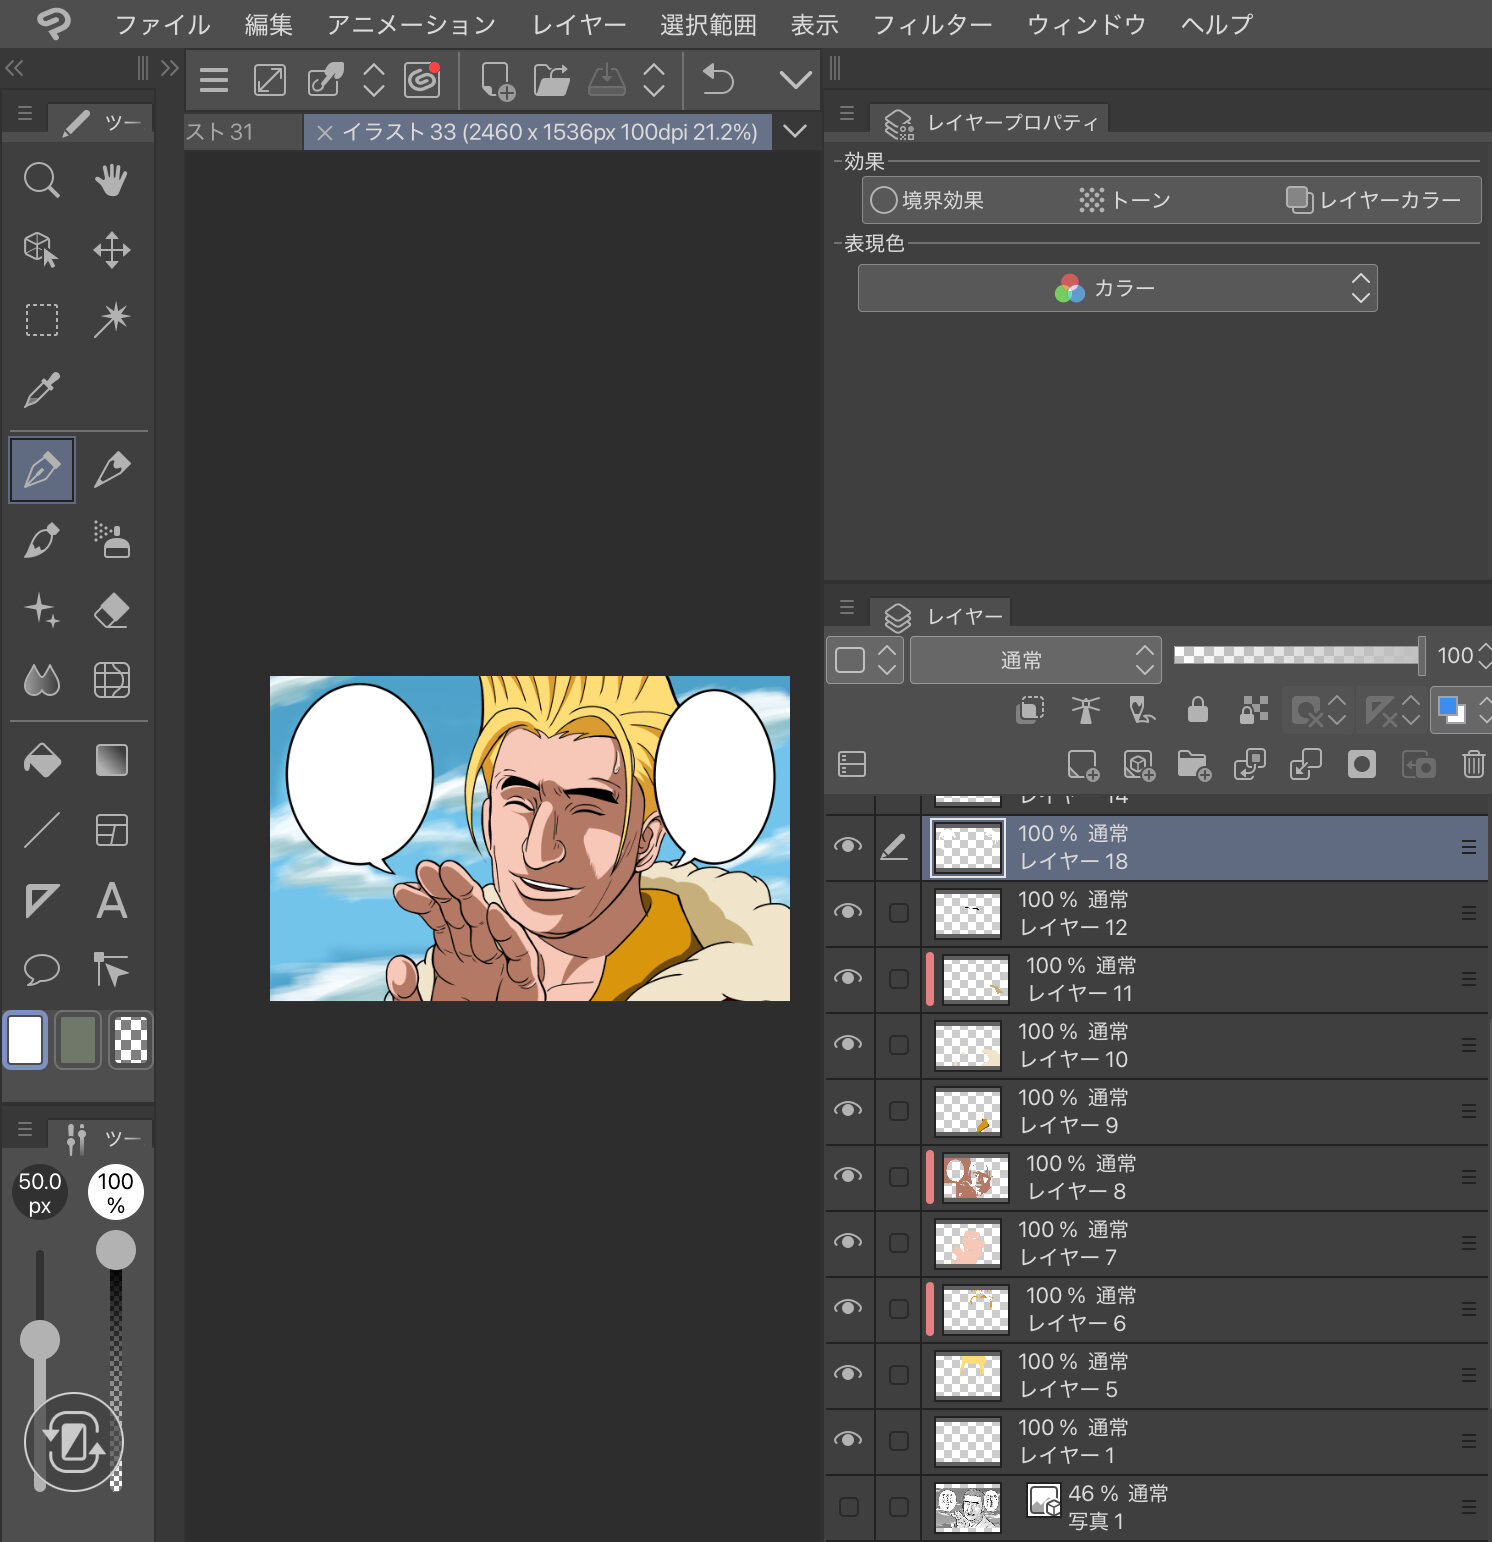This screenshot has height=1542, width=1492.
Task: Show the 写真 1 layer
Action: pos(848,1507)
